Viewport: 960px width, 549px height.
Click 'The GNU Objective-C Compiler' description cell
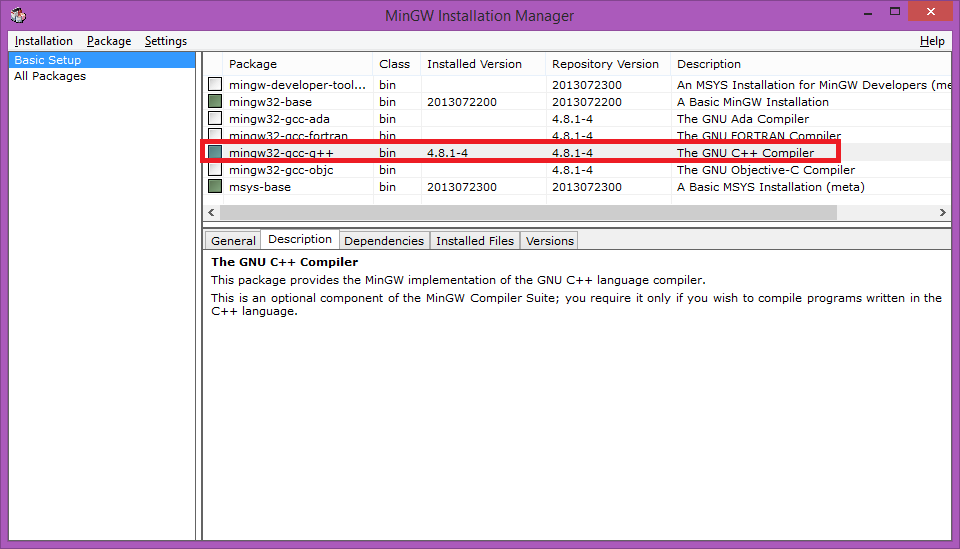[x=765, y=170]
